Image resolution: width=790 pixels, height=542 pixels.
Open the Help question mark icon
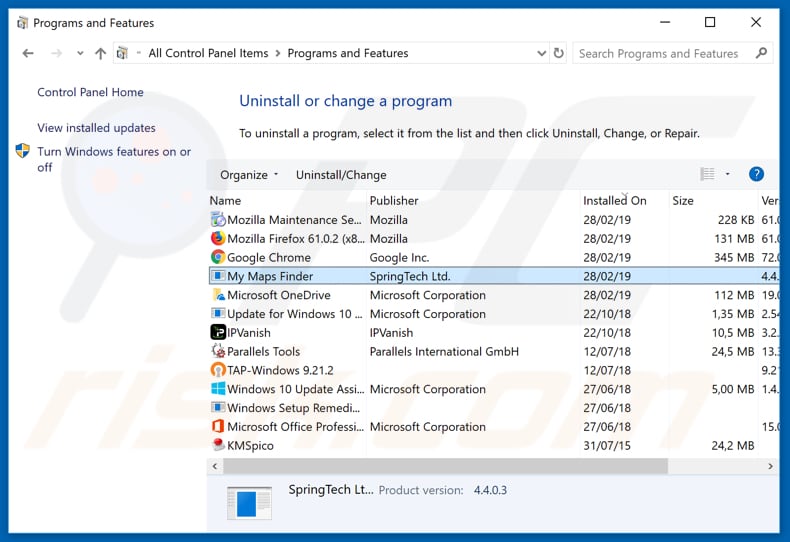756,174
